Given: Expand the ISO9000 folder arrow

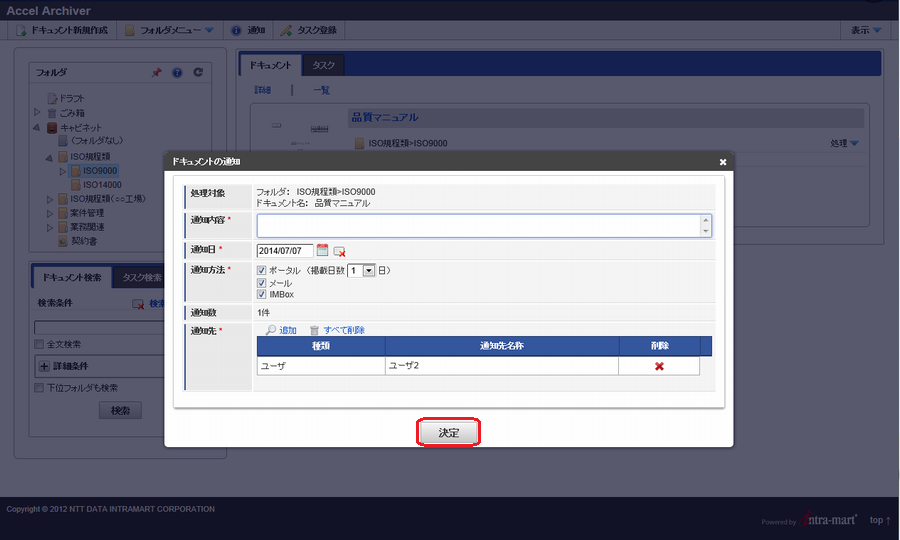Looking at the screenshot, I should click(63, 171).
